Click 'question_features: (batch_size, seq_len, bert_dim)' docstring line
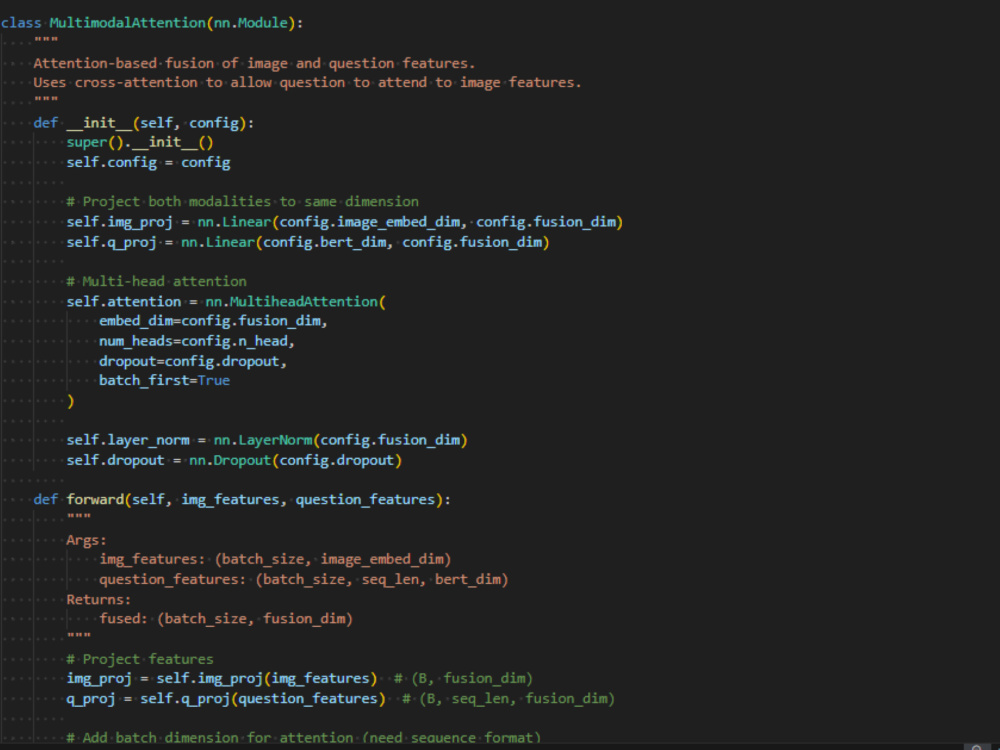Viewport: 1000px width, 750px height. (x=304, y=579)
